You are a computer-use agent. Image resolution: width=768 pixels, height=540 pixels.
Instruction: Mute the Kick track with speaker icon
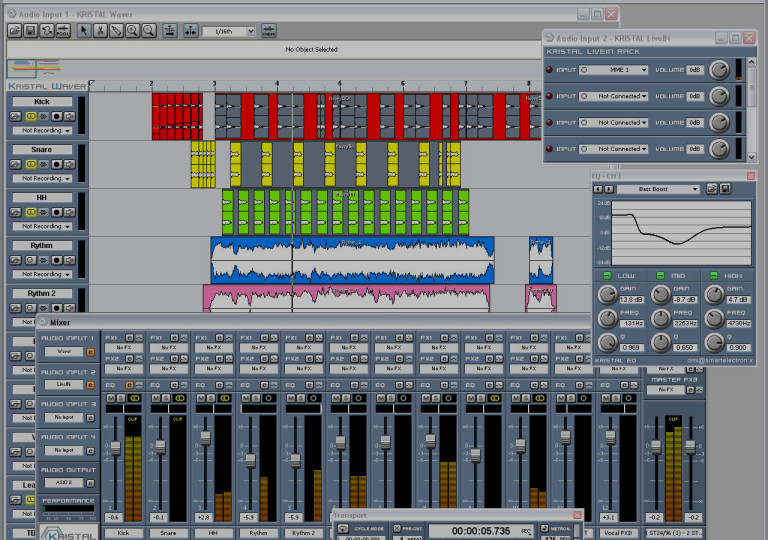(x=70, y=116)
